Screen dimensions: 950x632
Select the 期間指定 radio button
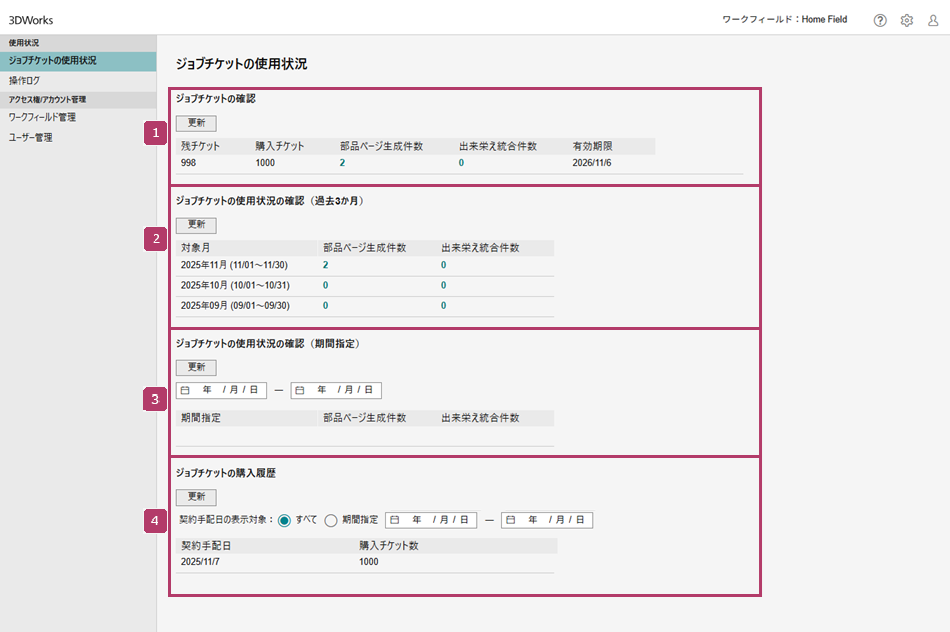pos(331,520)
